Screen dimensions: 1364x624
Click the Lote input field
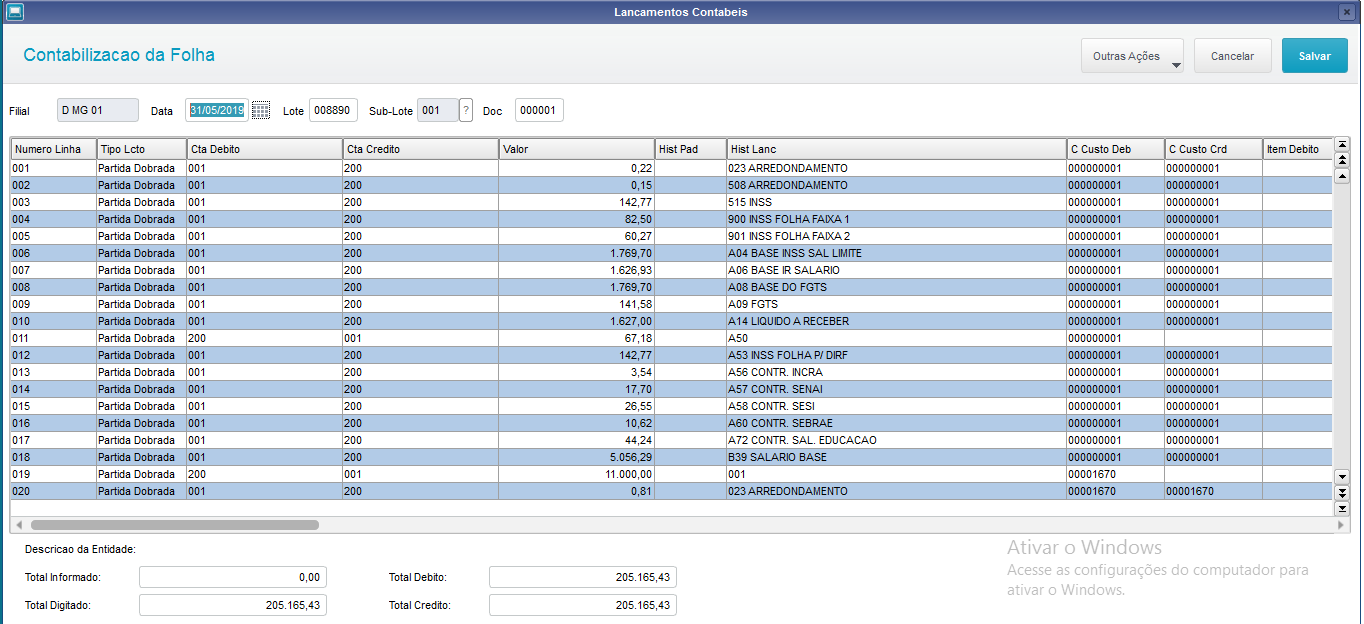[x=333, y=110]
